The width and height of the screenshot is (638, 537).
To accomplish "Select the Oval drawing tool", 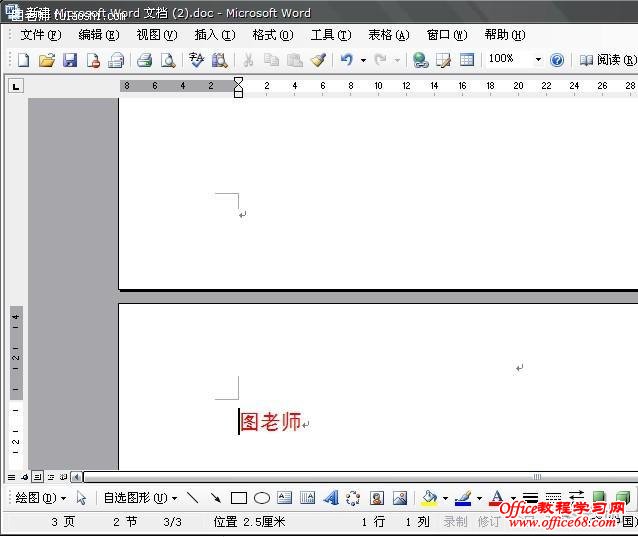I will (x=262, y=498).
